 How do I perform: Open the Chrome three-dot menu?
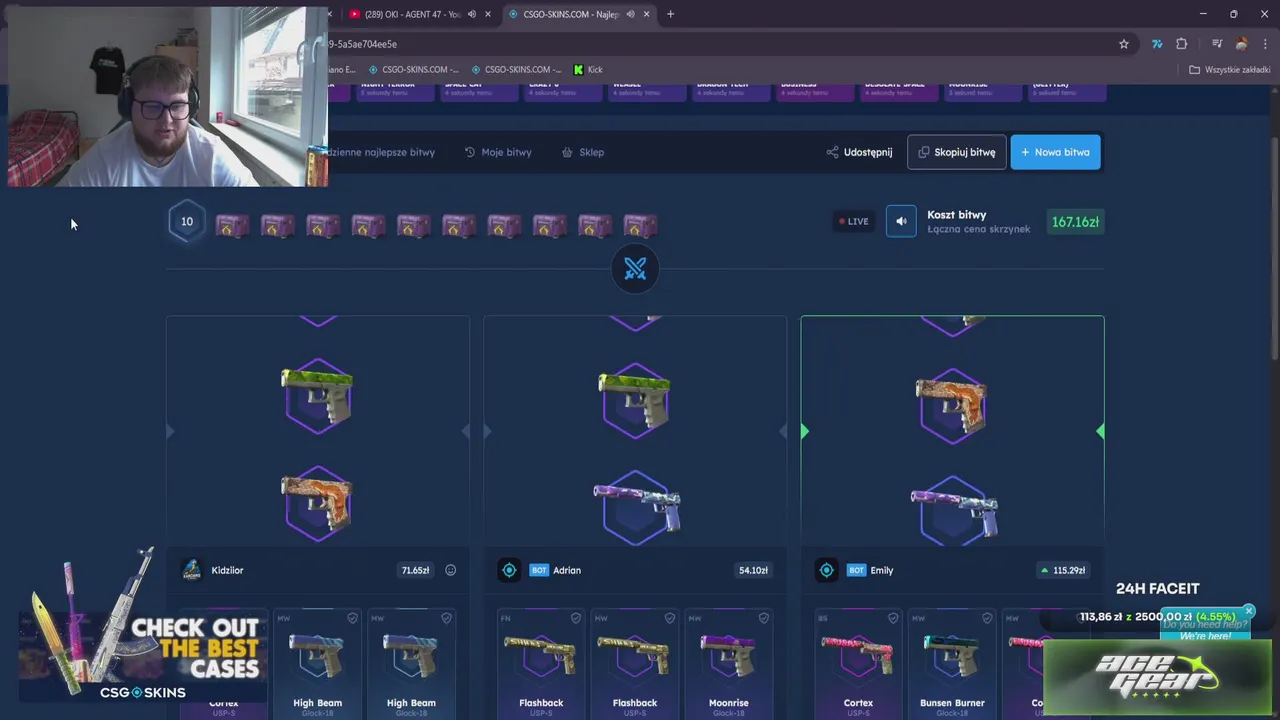(x=1265, y=44)
